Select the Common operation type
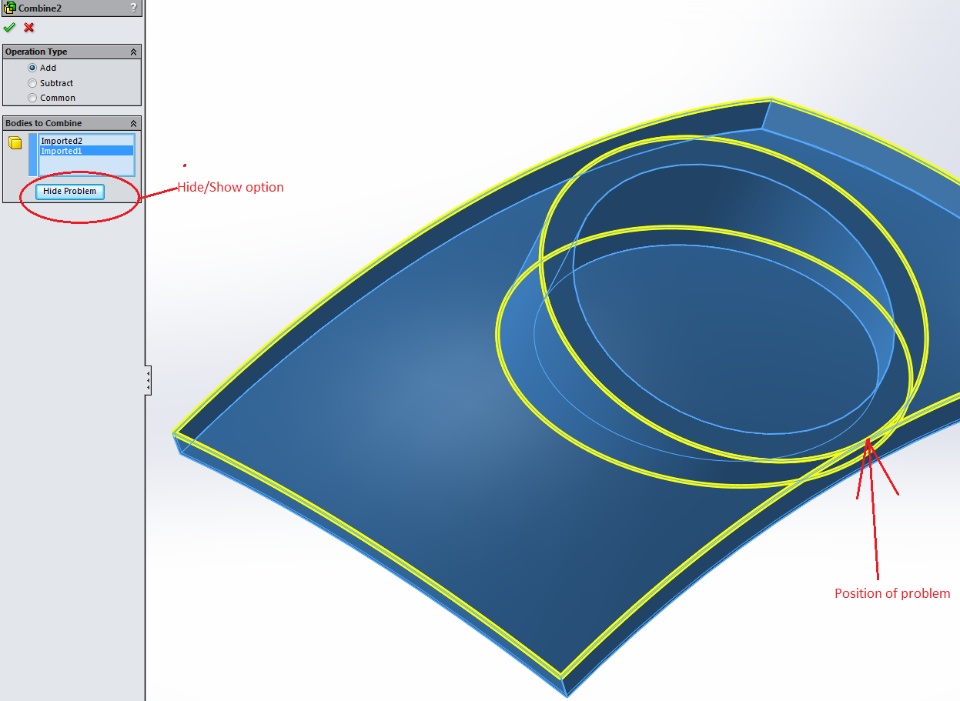Screen dimensions: 960x701 (32, 98)
